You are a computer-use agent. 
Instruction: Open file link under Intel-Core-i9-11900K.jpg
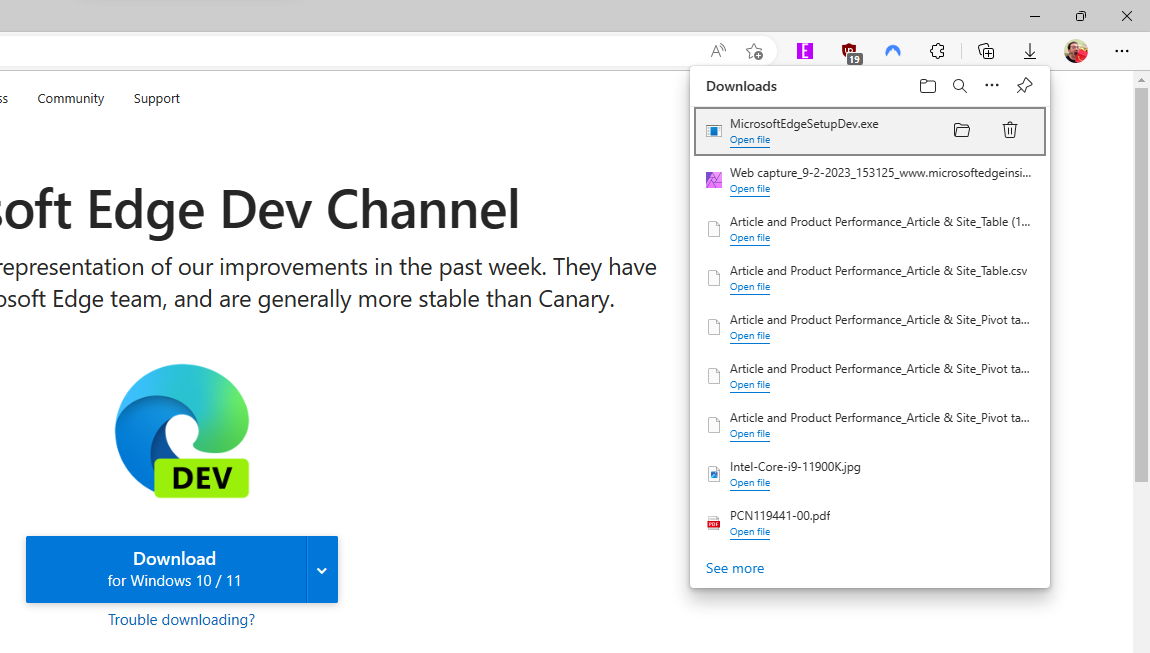pos(750,483)
